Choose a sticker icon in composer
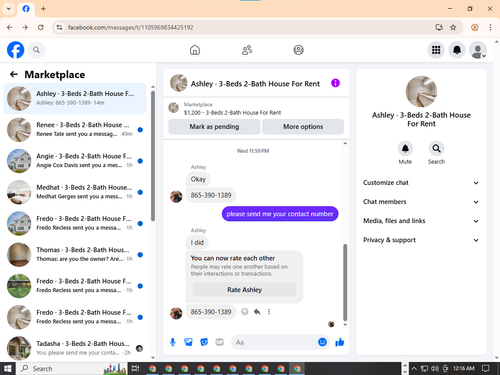Image resolution: width=500 pixels, height=375 pixels. (x=204, y=342)
